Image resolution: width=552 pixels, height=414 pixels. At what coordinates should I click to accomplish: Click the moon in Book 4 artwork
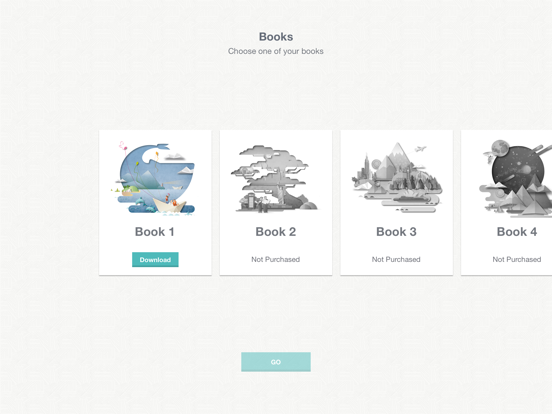(x=501, y=148)
